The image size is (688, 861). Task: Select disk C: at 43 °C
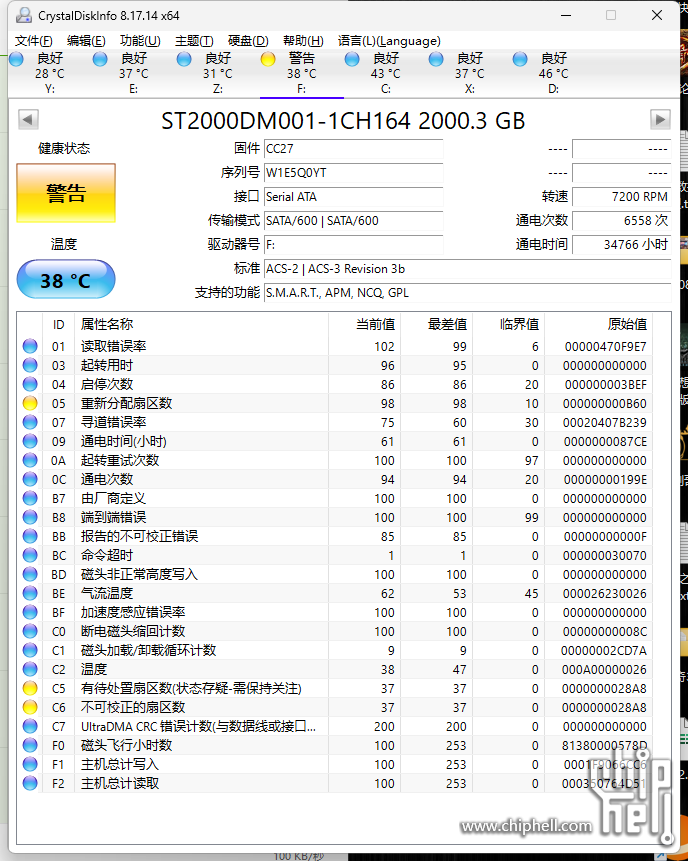click(x=385, y=73)
